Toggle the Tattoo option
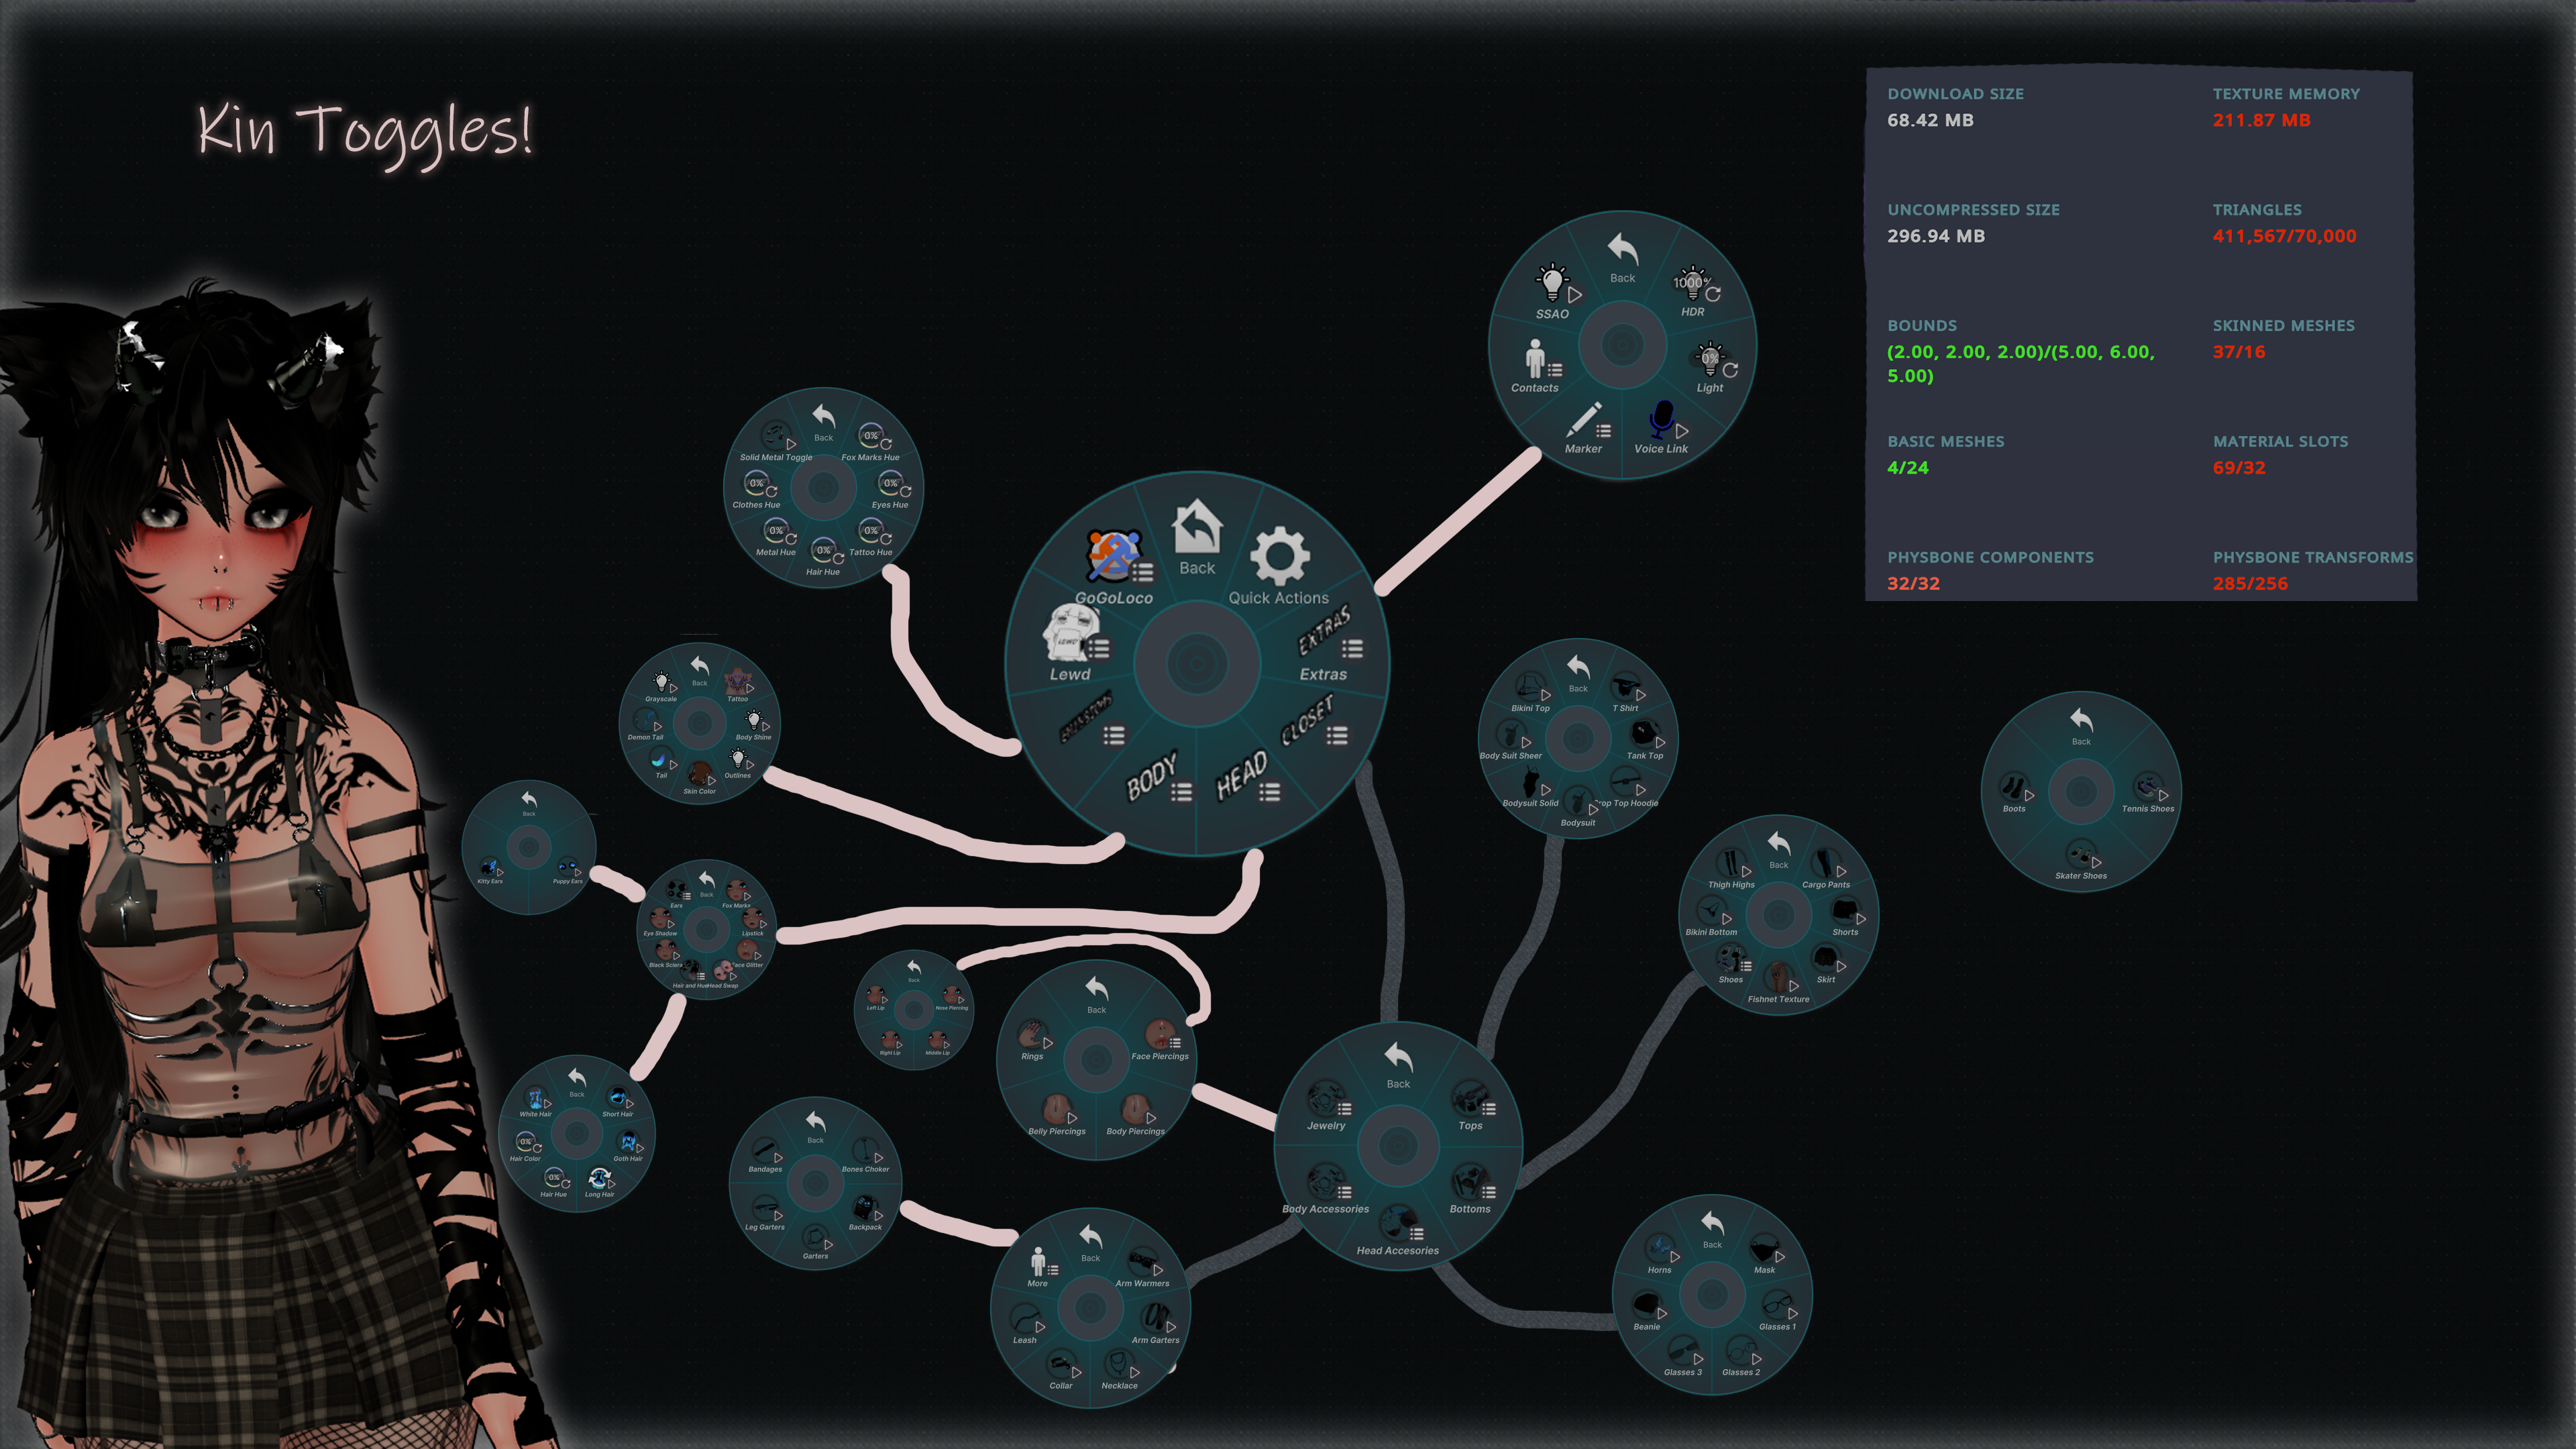 738,683
